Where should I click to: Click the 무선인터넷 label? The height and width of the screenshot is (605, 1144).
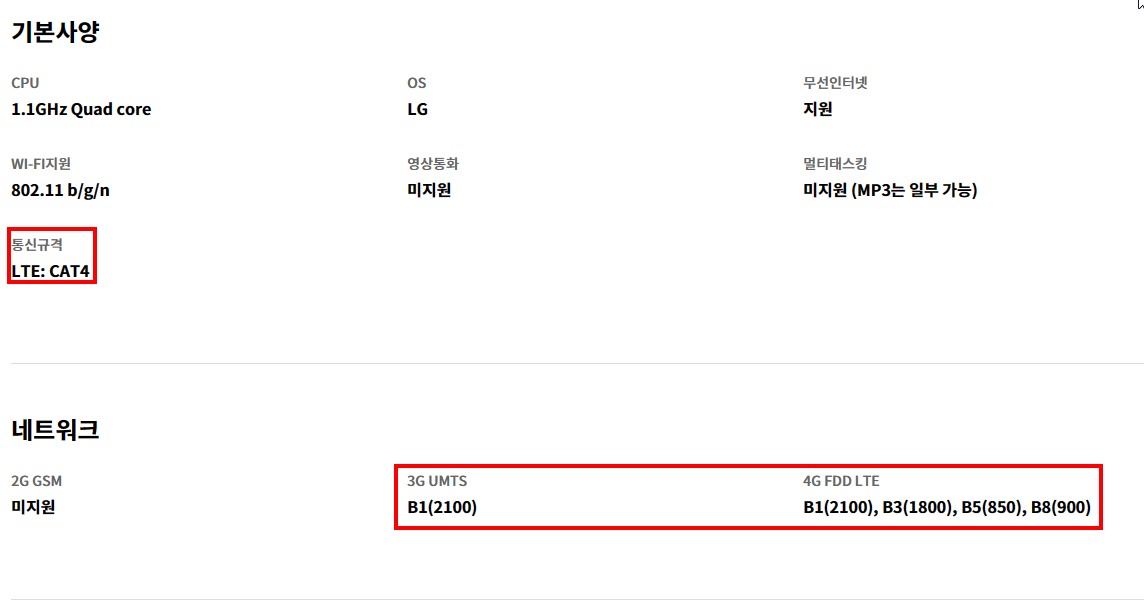pyautogui.click(x=835, y=83)
